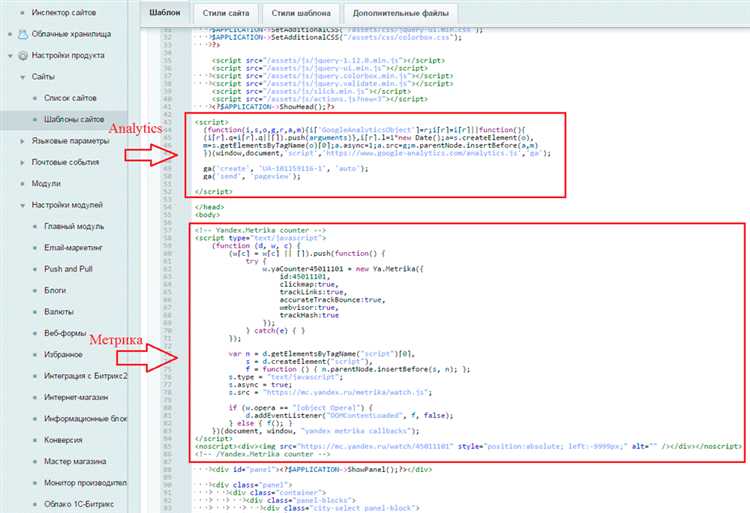The image size is (750, 513).
Task: Click the noscript img tag line
Action: point(468,446)
